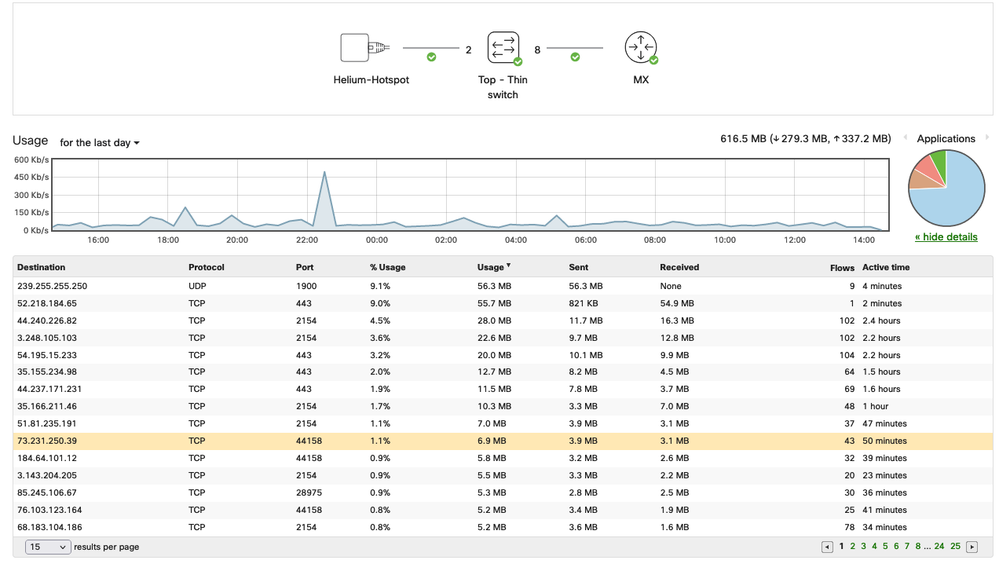
Task: Click port 28975 cell
Action: tap(309, 492)
